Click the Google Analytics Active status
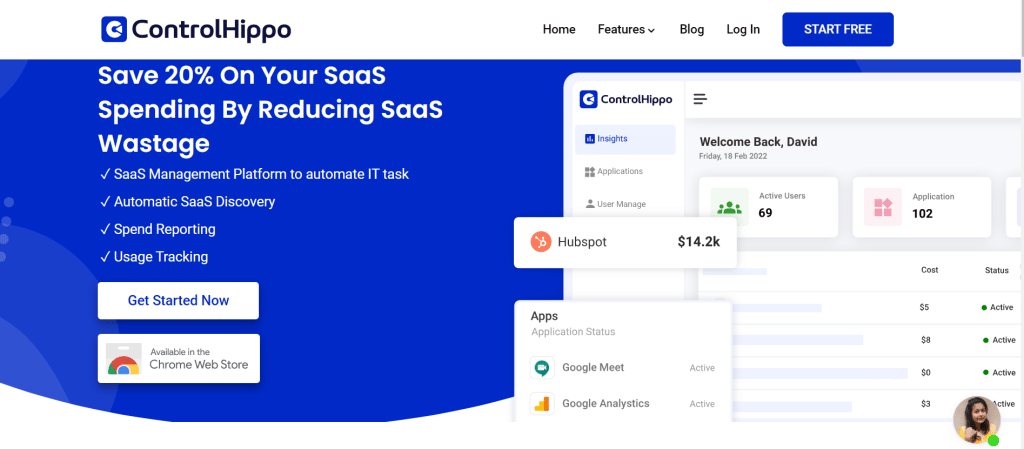 [702, 404]
